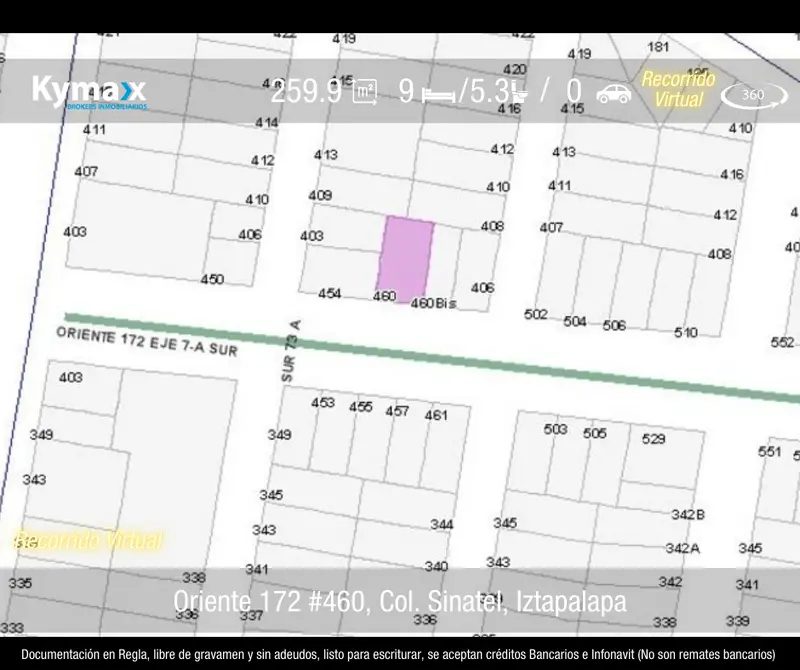This screenshot has width=800, height=670.
Task: Click lot number 342A
Action: 683,548
